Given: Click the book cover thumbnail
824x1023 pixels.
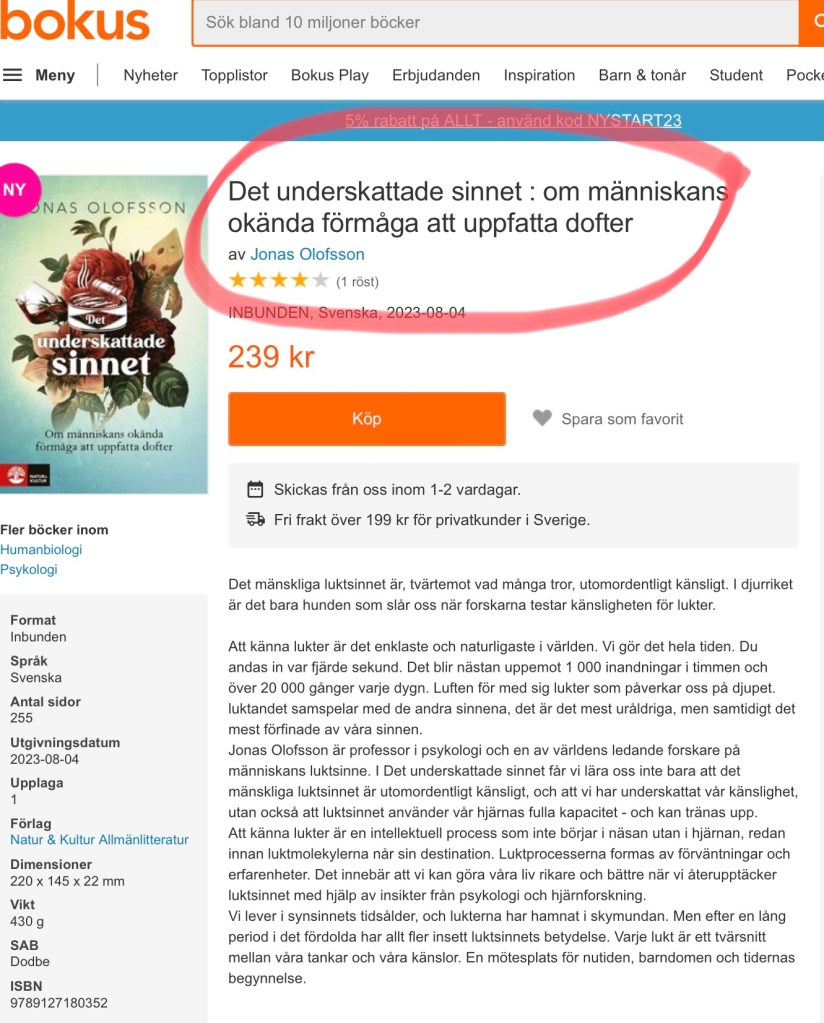Looking at the screenshot, I should [x=104, y=334].
